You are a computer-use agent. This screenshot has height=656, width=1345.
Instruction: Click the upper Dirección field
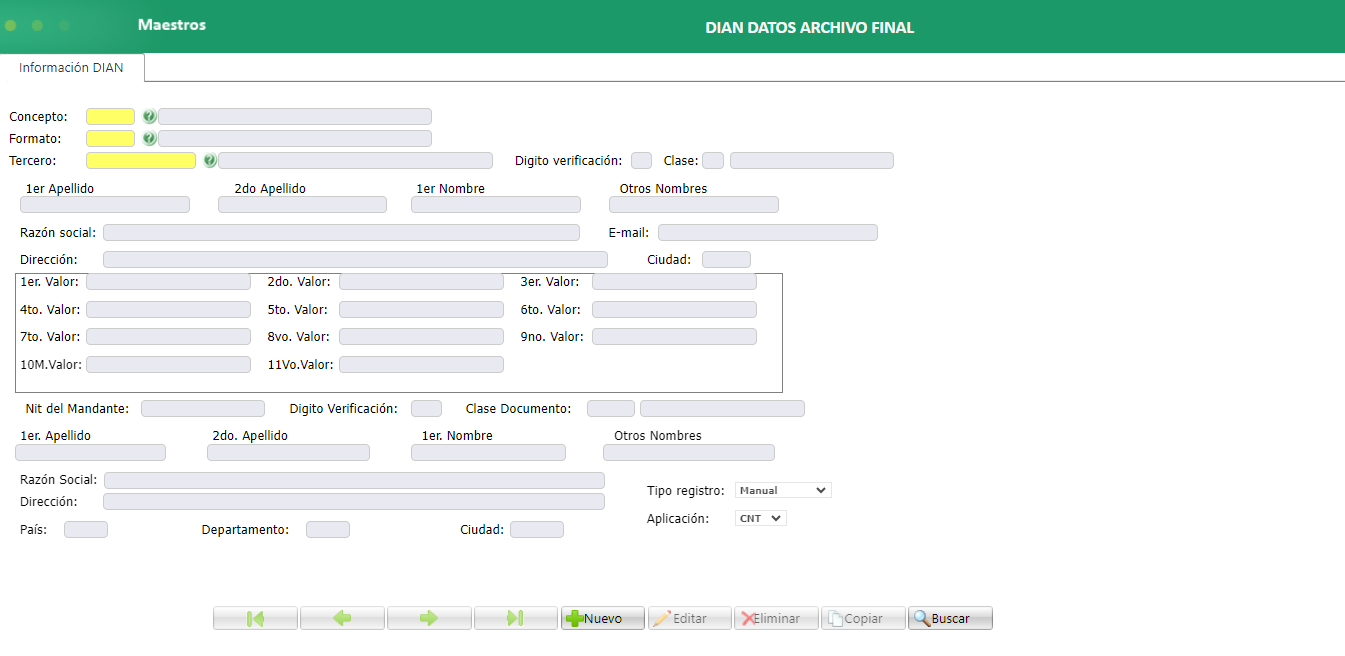(355, 260)
